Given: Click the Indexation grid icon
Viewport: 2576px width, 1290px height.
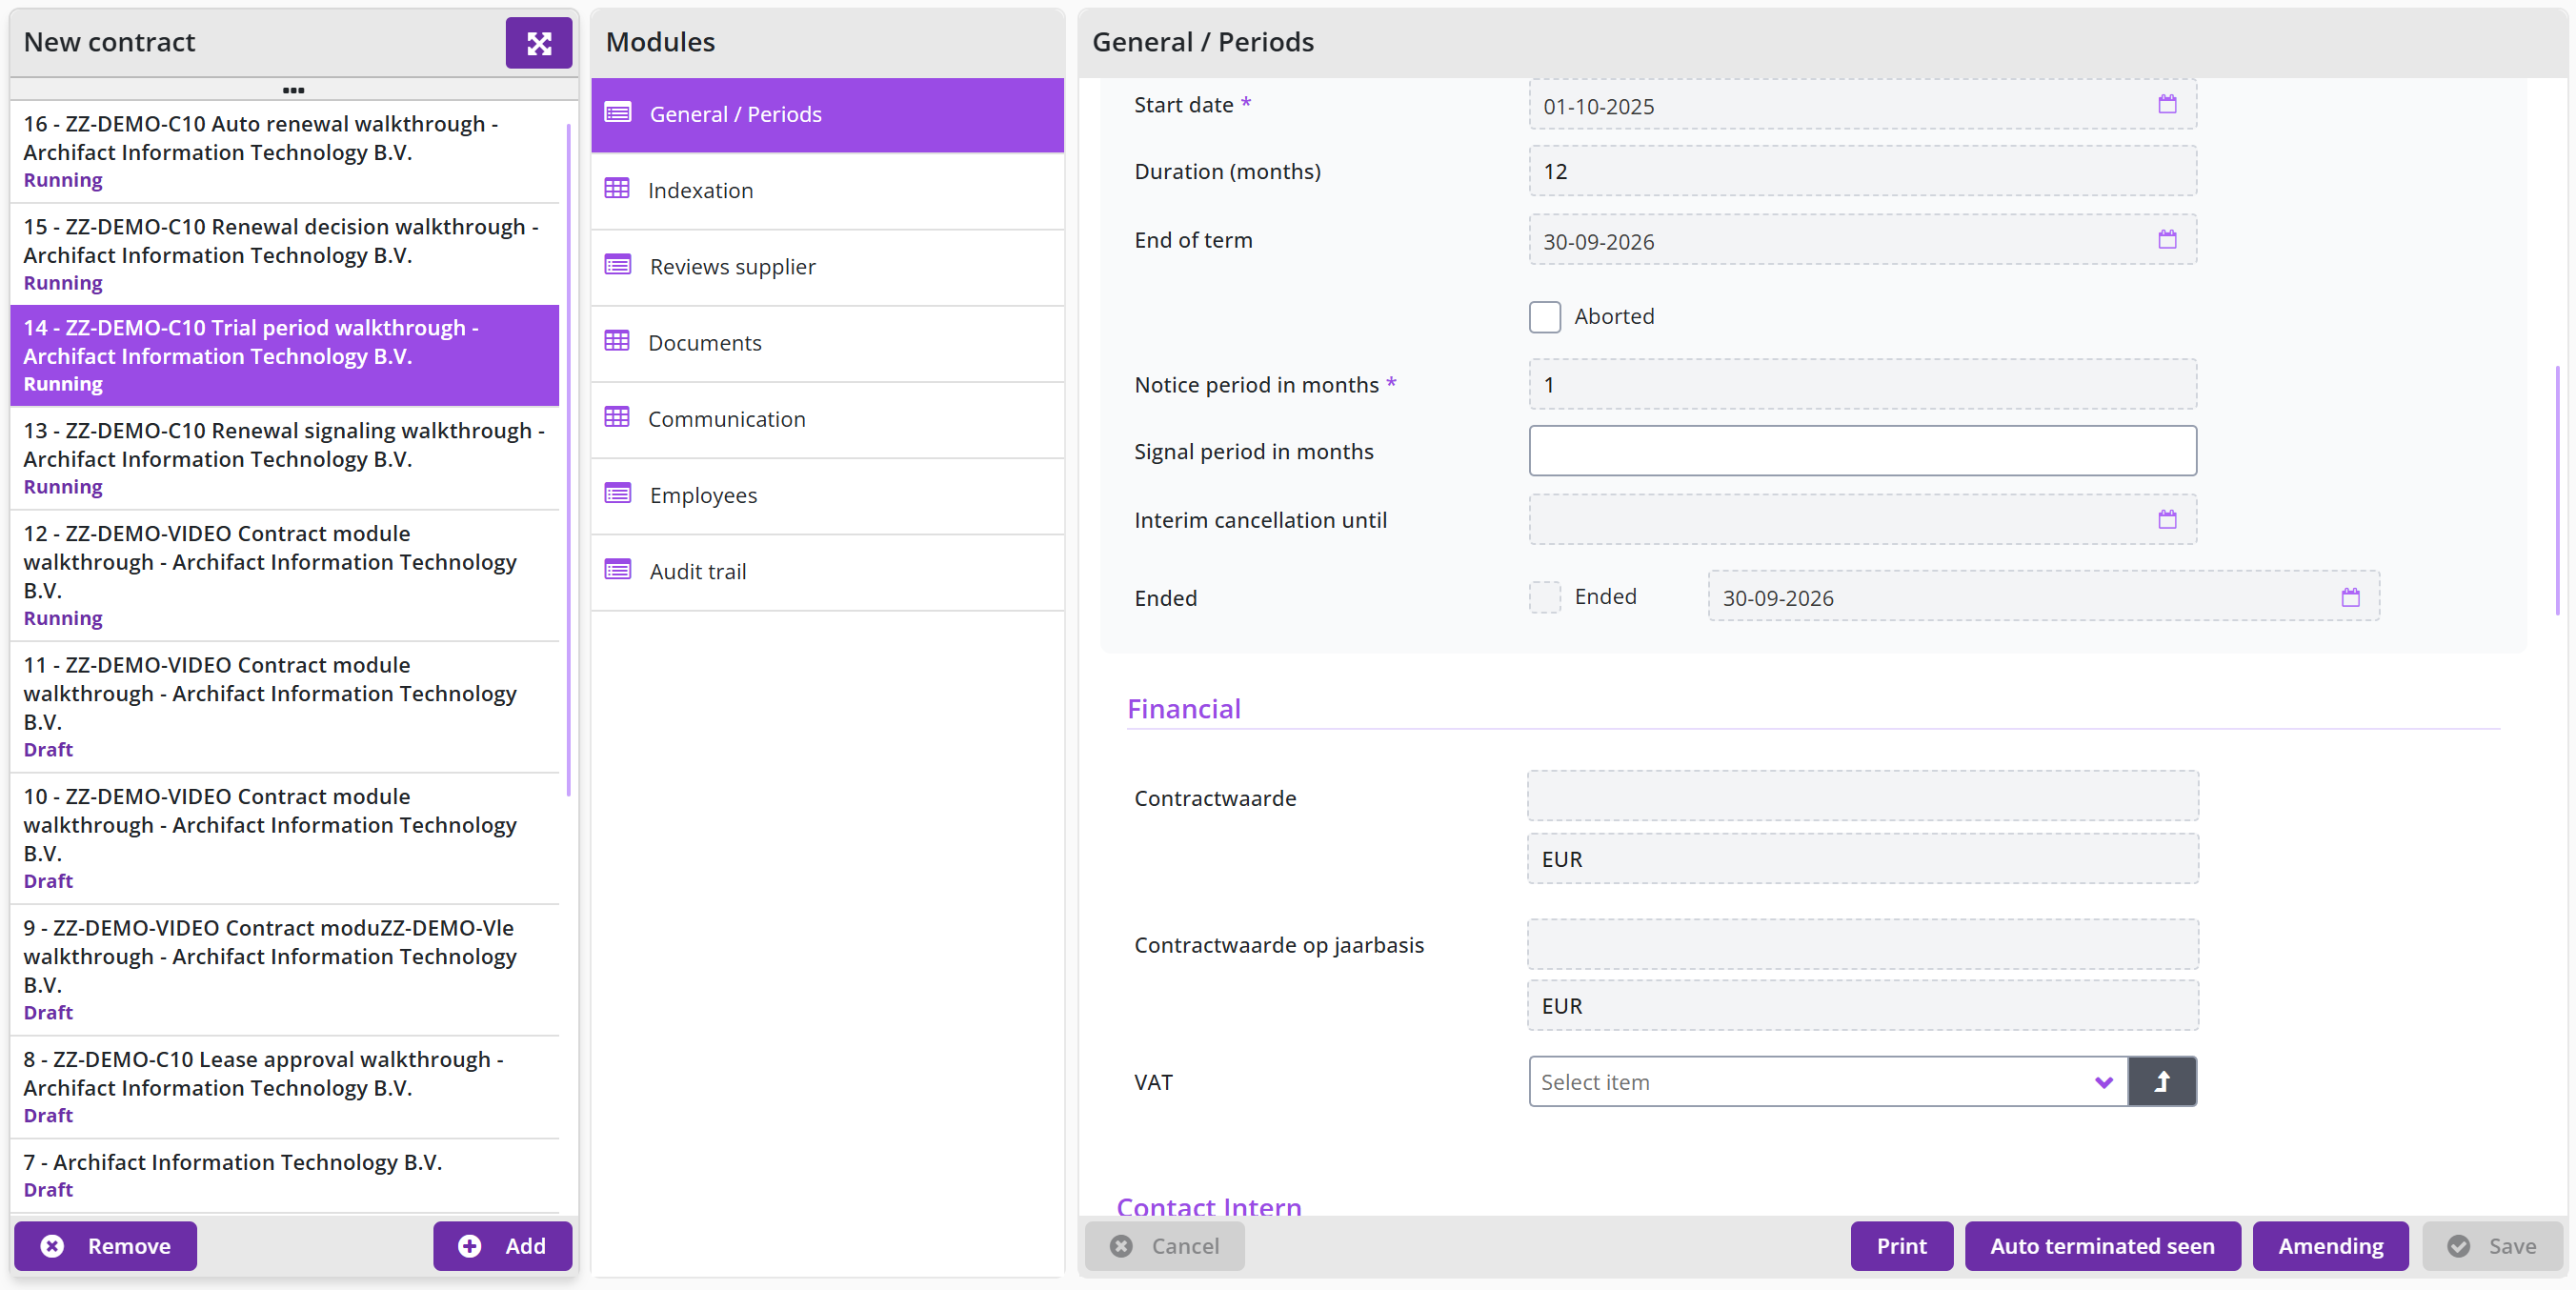Looking at the screenshot, I should click(x=617, y=190).
